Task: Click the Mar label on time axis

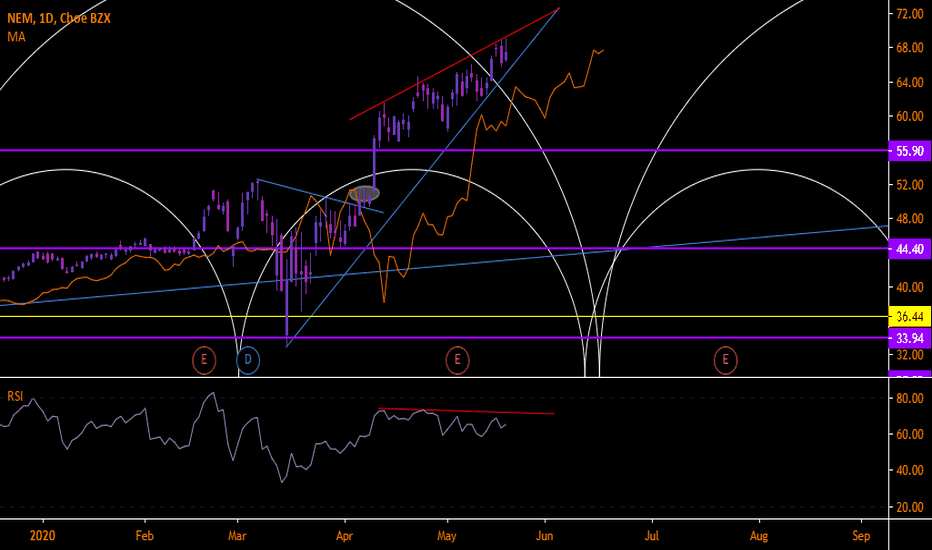Action: 237,536
